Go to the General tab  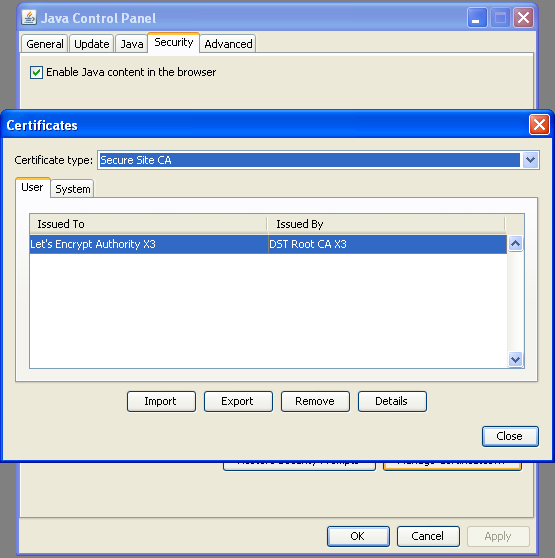[x=45, y=44]
